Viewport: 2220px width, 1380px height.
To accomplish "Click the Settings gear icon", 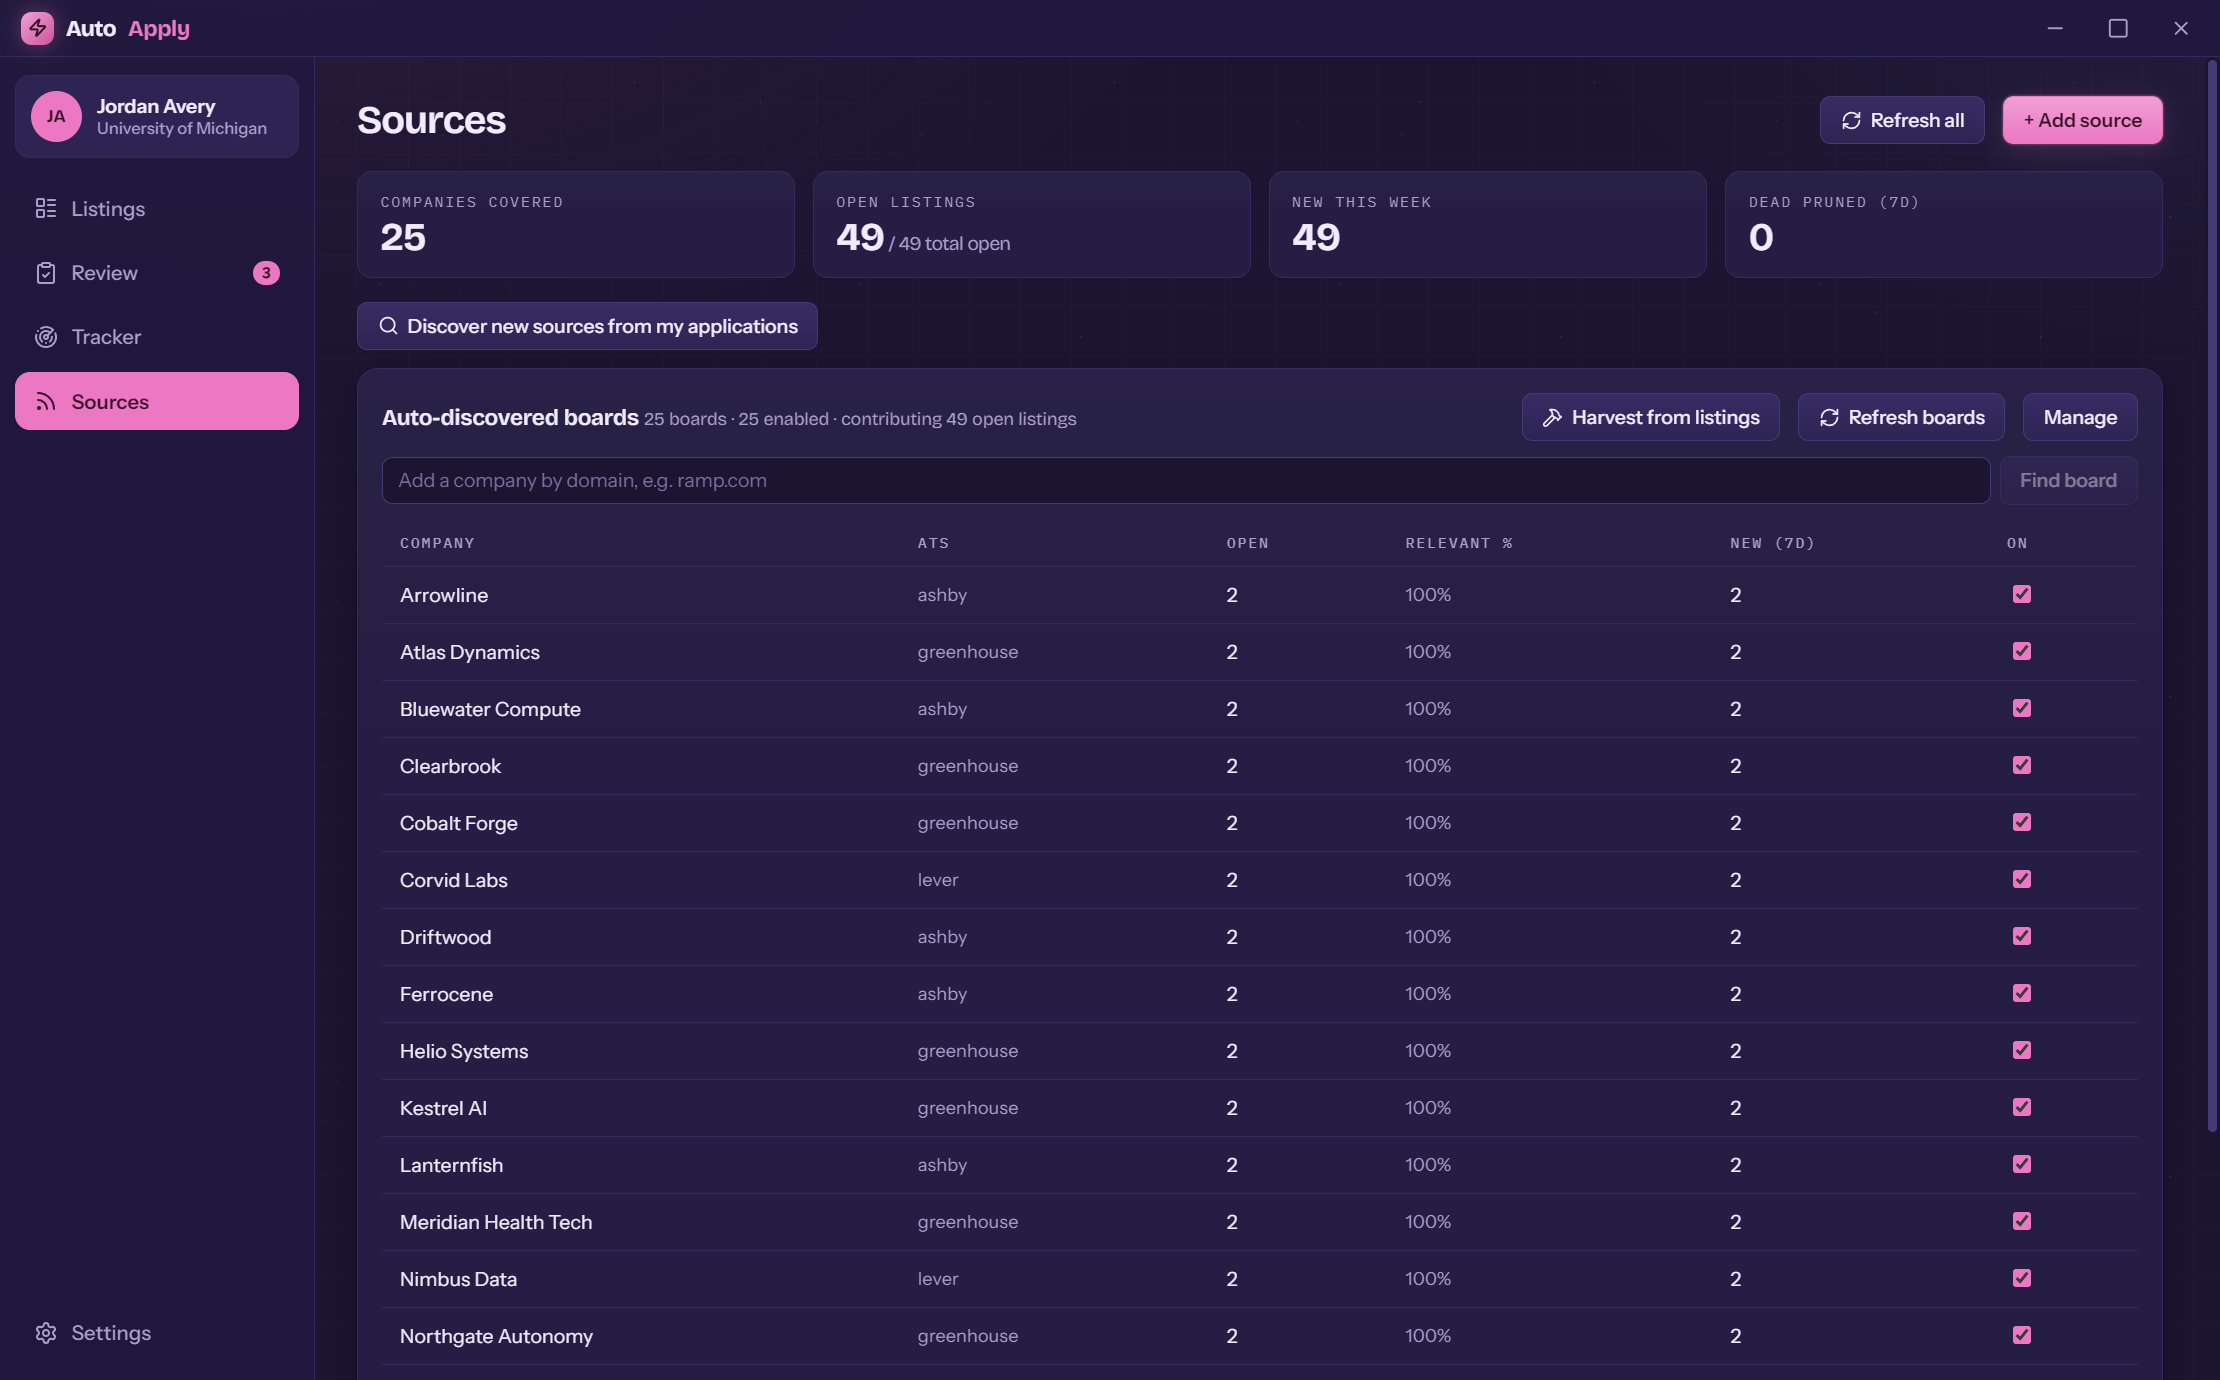I will point(46,1333).
